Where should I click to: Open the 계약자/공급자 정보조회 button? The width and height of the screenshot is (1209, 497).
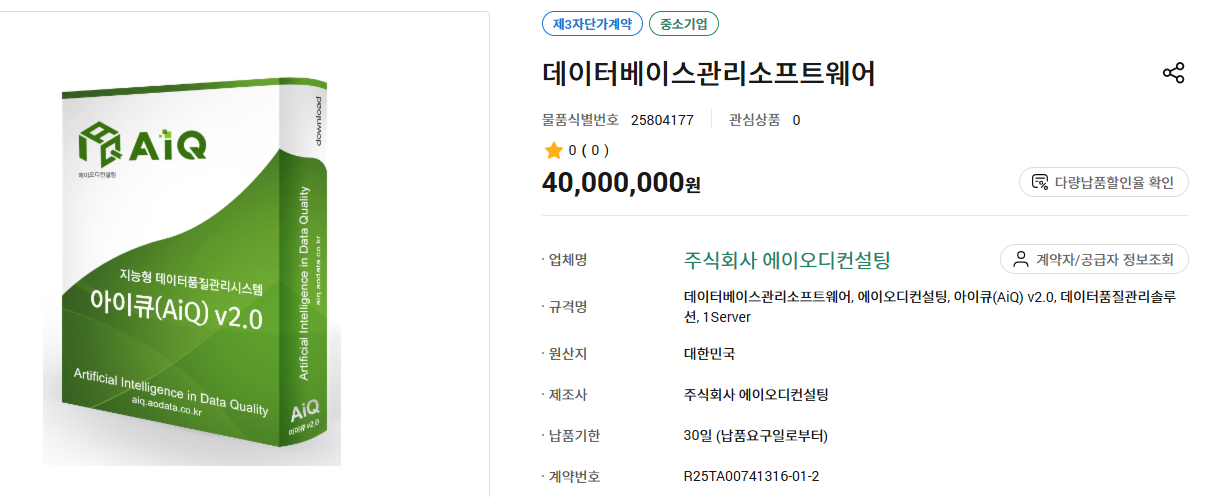(x=1094, y=260)
